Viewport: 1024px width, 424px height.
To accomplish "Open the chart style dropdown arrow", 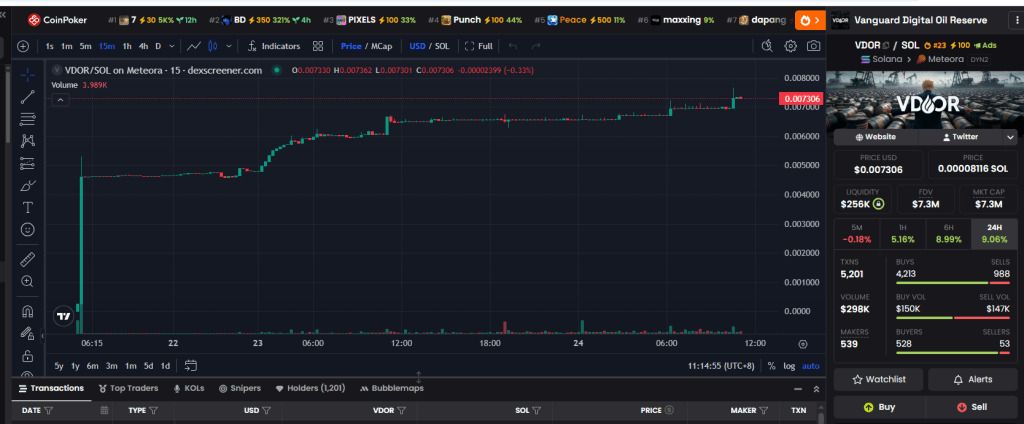I will (x=229, y=46).
